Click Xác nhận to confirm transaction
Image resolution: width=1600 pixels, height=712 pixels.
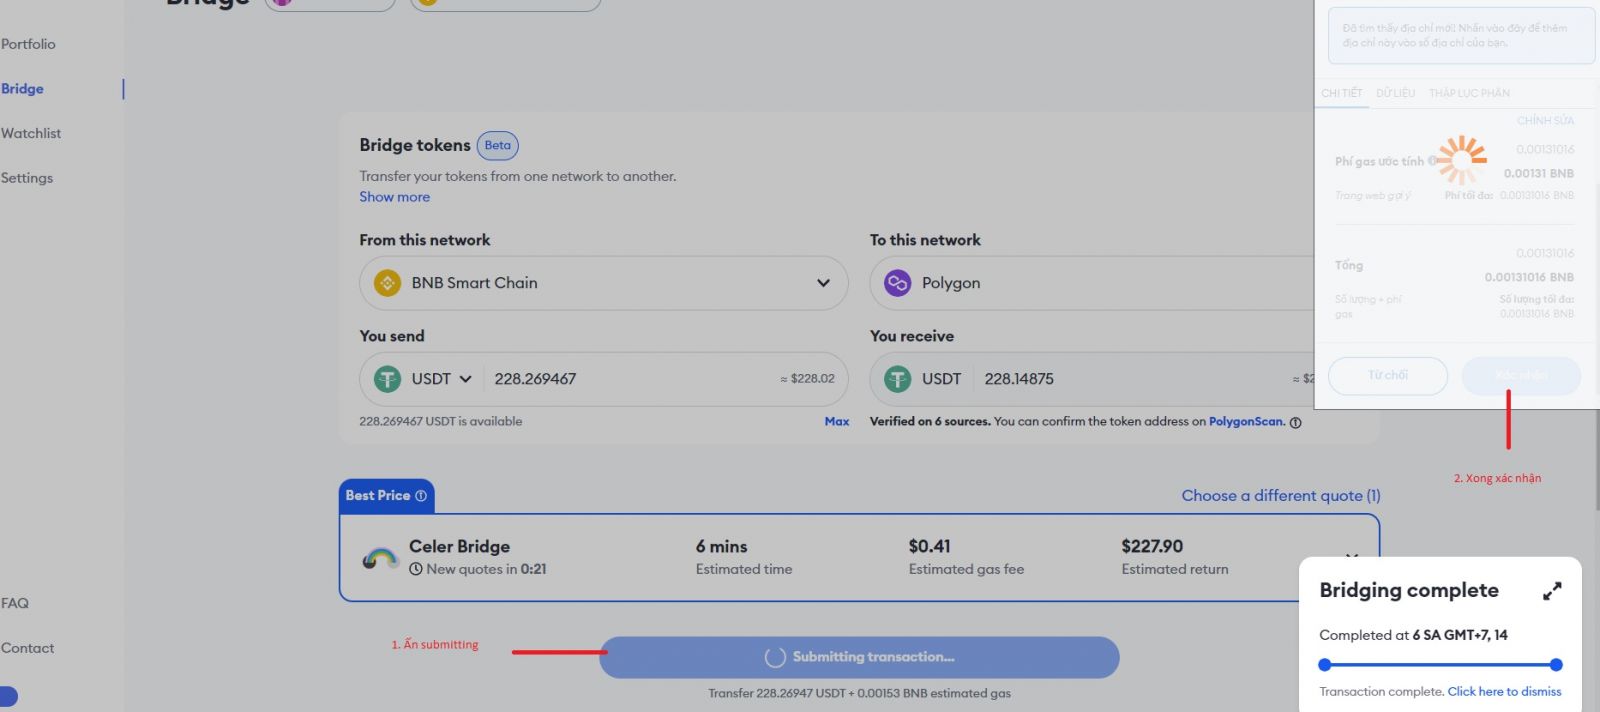(x=1521, y=375)
